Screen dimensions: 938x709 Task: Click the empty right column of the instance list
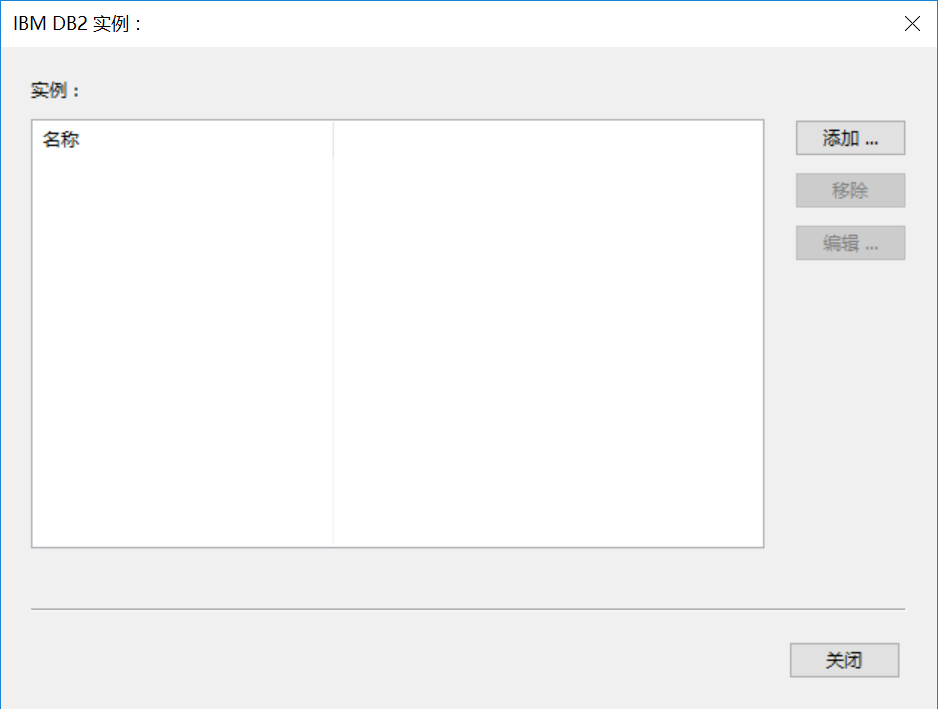(548, 352)
